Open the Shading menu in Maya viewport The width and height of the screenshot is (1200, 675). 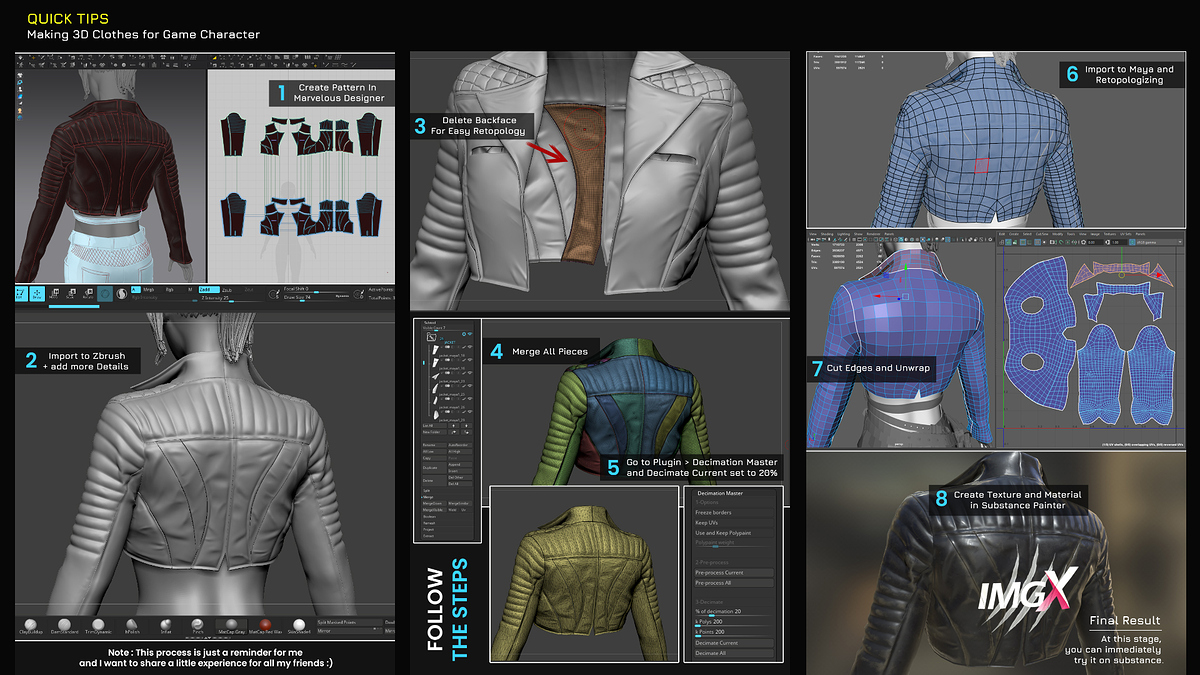[828, 234]
